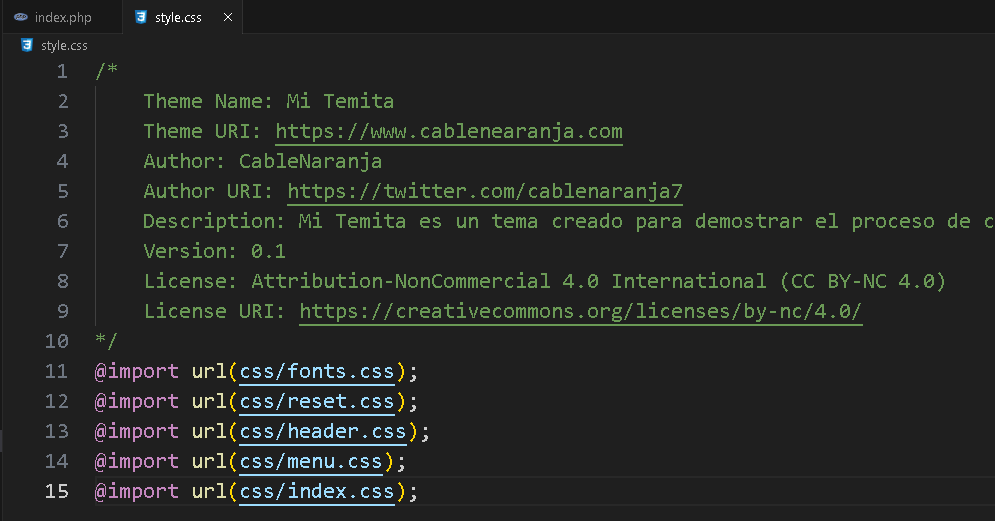Screen dimensions: 995x521
Task: Click the CSS icon on style.css tab
Action: click(x=141, y=17)
